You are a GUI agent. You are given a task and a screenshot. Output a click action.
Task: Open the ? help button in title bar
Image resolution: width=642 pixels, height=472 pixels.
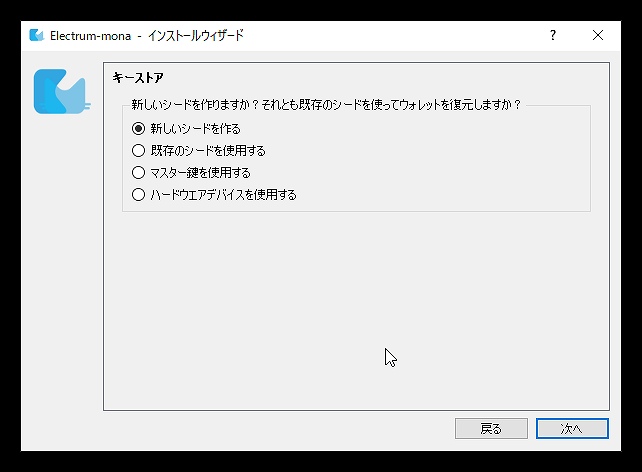pyautogui.click(x=553, y=35)
